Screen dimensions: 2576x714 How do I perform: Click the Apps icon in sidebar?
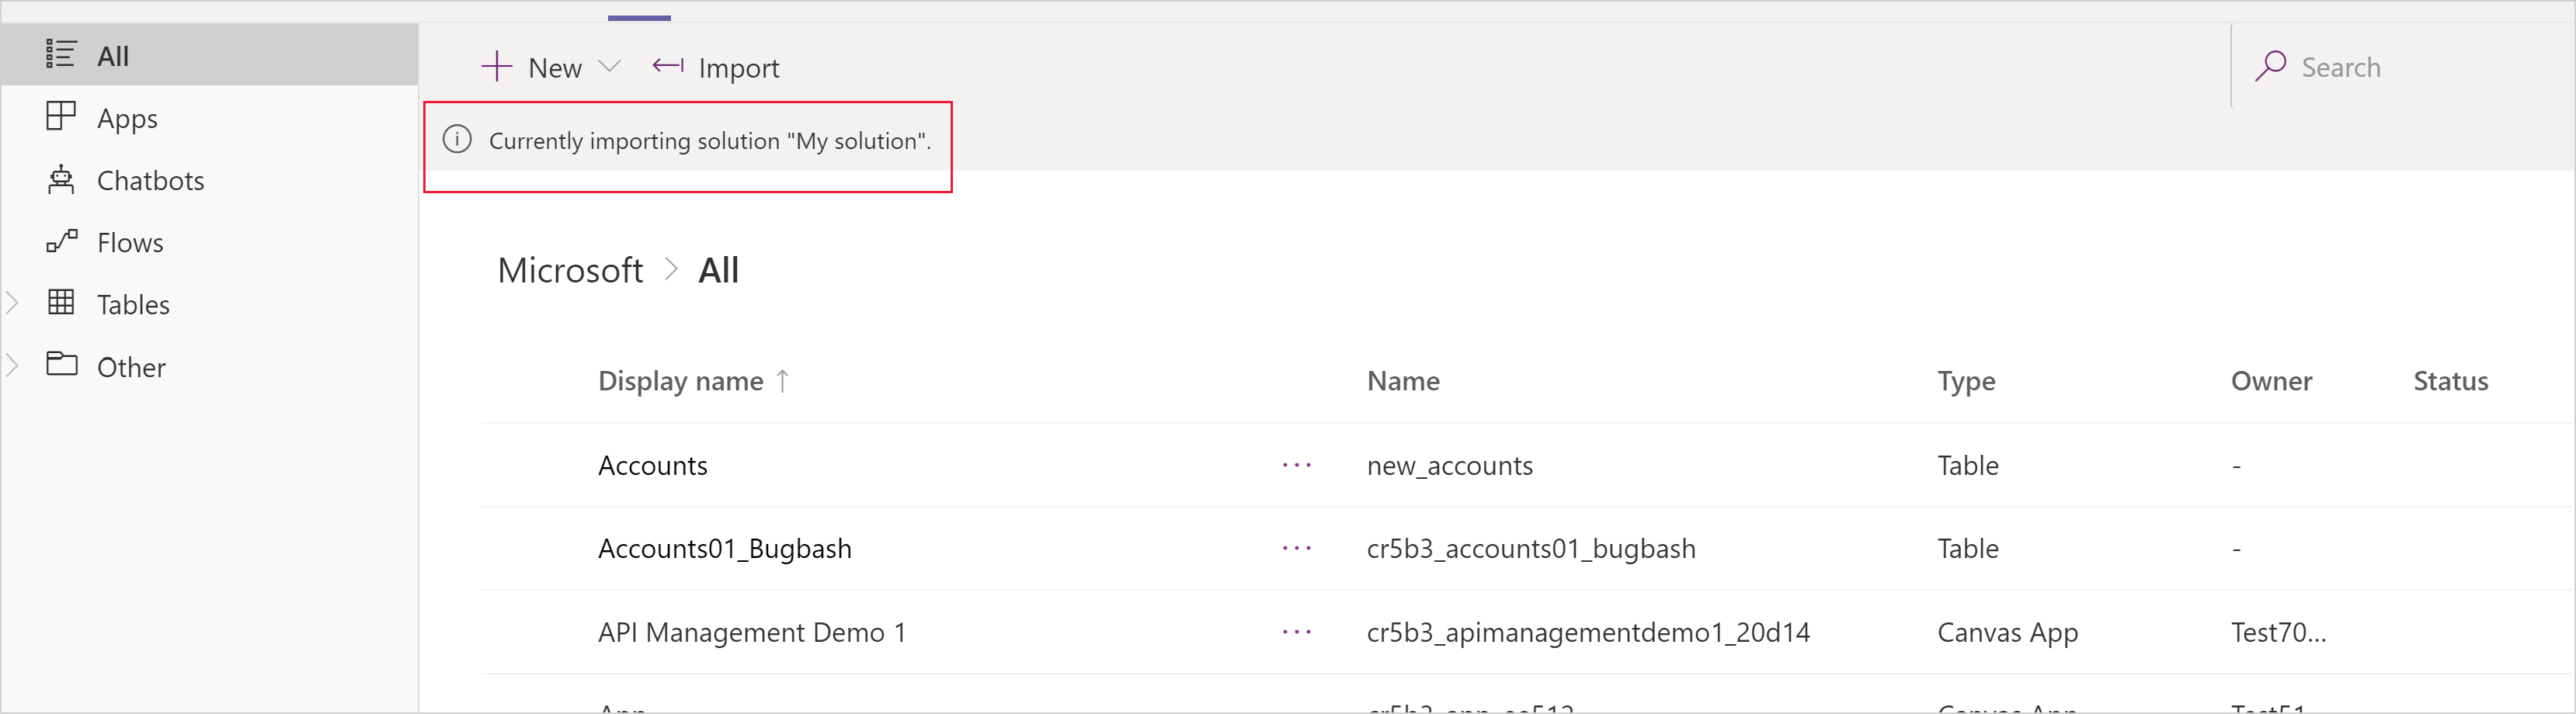(x=61, y=117)
